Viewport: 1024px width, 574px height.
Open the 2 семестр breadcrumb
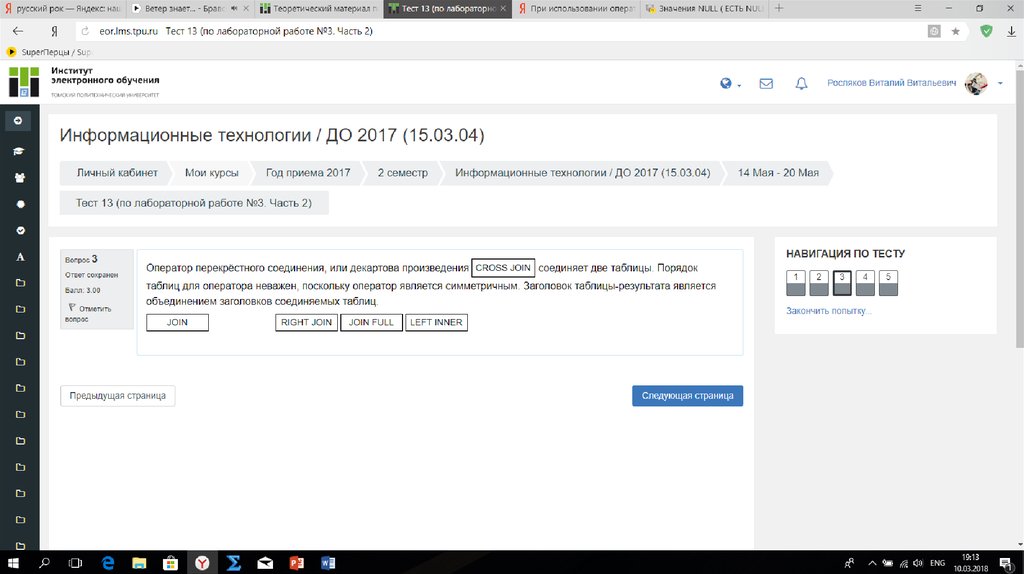pyautogui.click(x=402, y=173)
